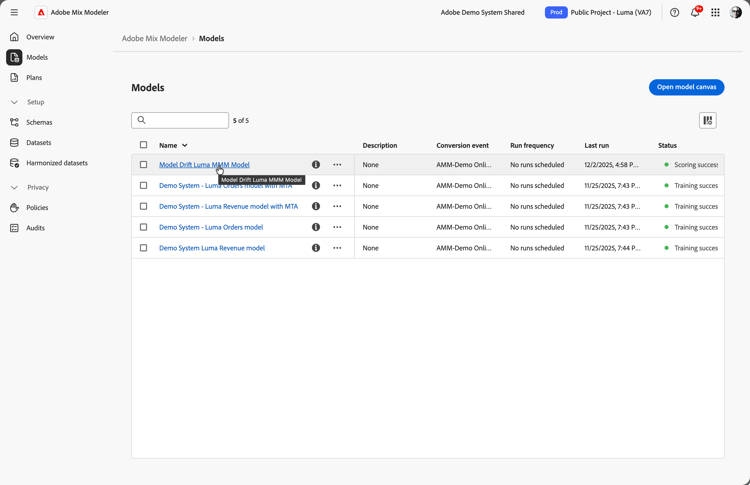Click the Run frequency column header
The image size is (750, 485).
tap(532, 145)
